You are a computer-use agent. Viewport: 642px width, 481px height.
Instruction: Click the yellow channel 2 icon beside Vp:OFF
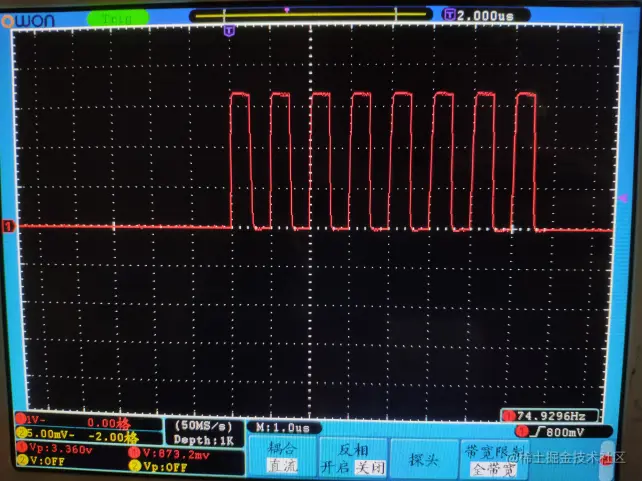pyautogui.click(x=134, y=465)
